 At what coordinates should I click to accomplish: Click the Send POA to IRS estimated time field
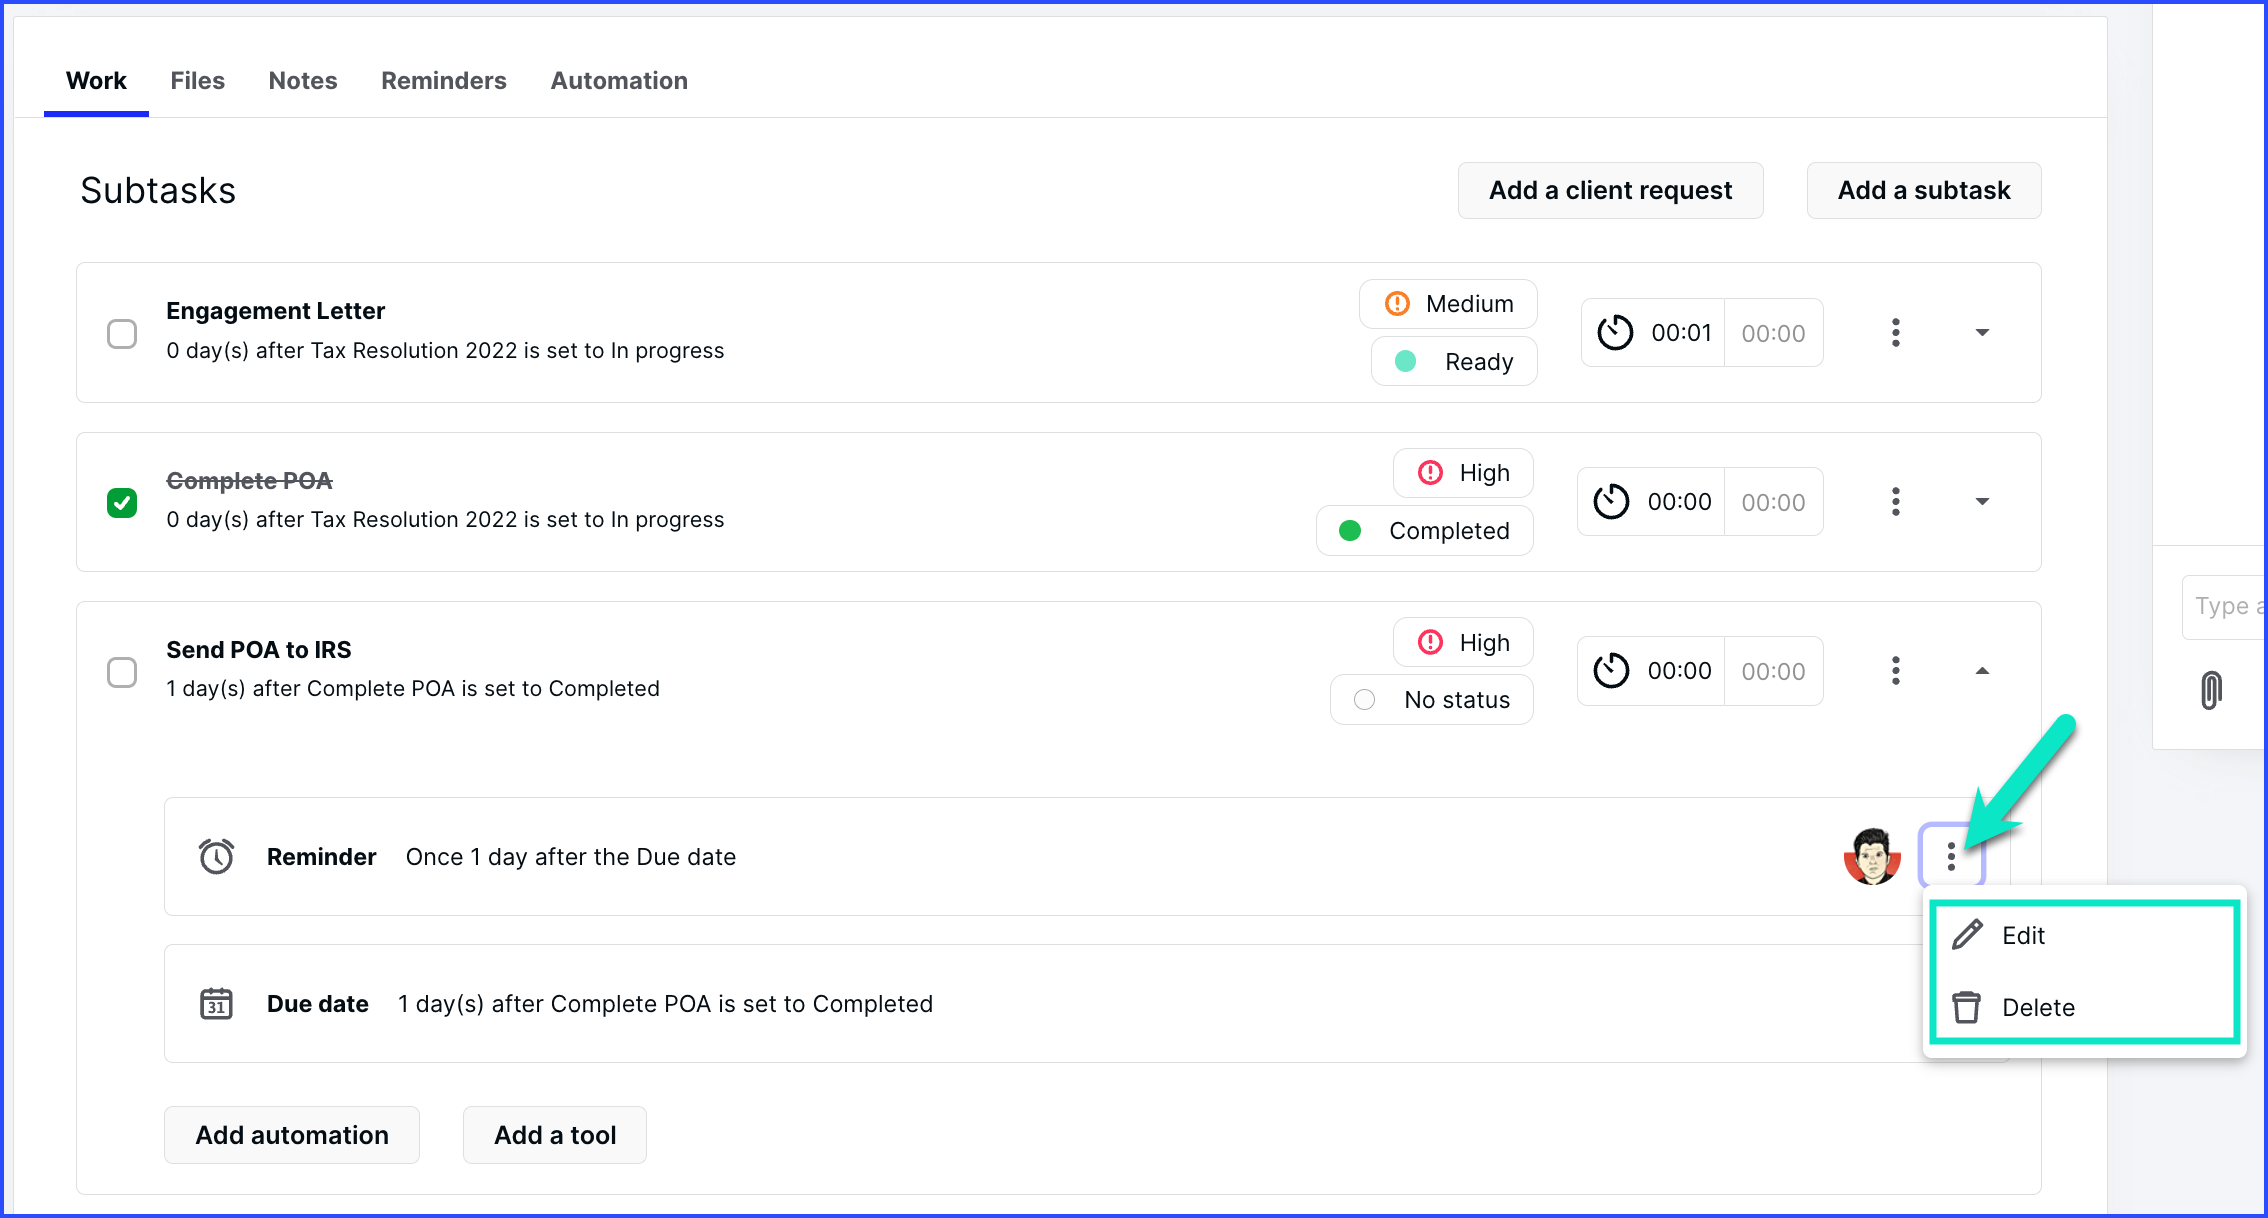pos(1773,671)
